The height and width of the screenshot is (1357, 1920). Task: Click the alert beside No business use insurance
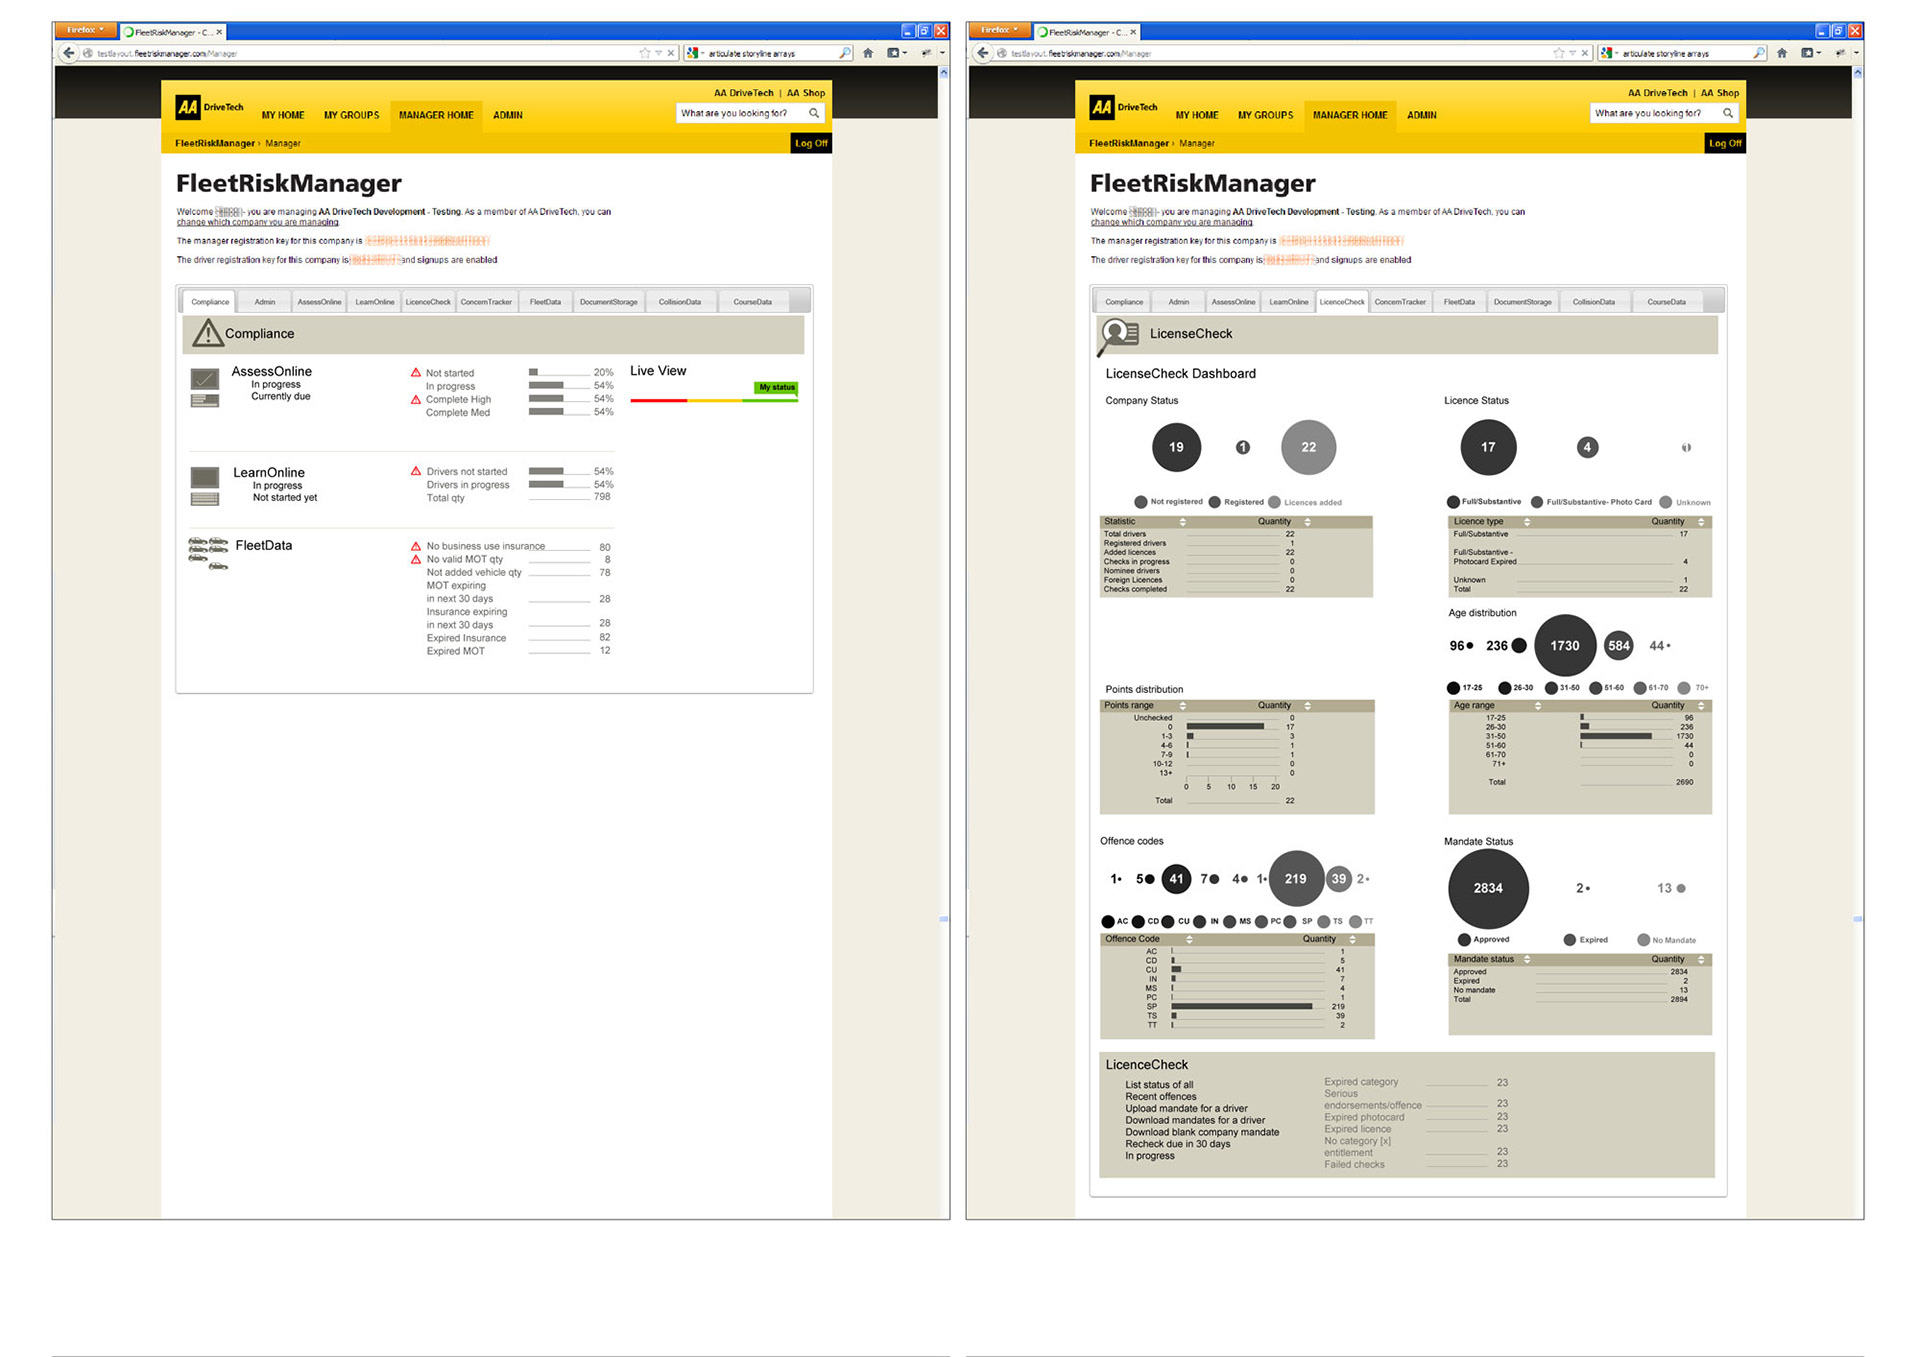pos(416,546)
